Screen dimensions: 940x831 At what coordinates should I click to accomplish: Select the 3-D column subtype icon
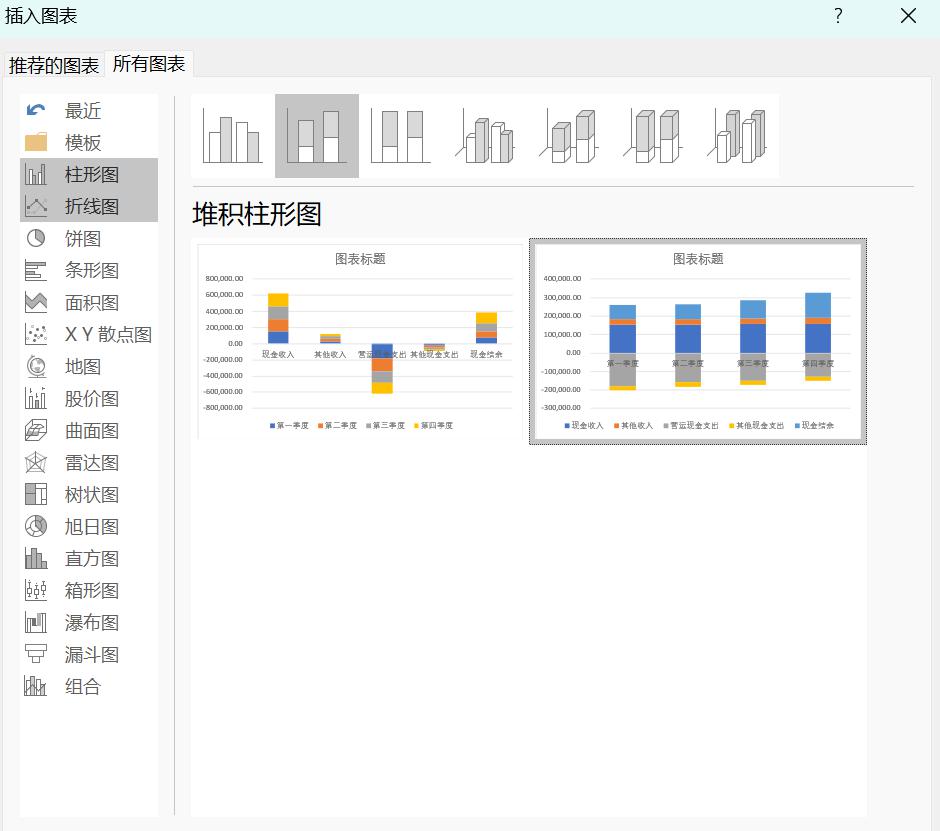coord(736,136)
